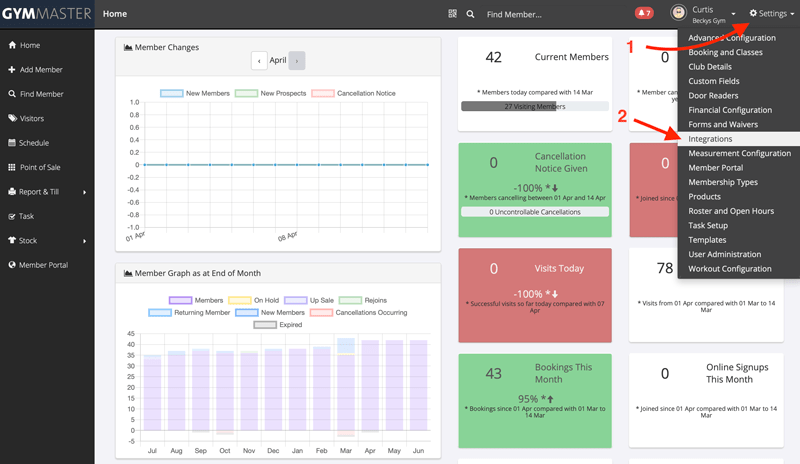Click the magnifying glass search icon in top bar

tap(470, 14)
